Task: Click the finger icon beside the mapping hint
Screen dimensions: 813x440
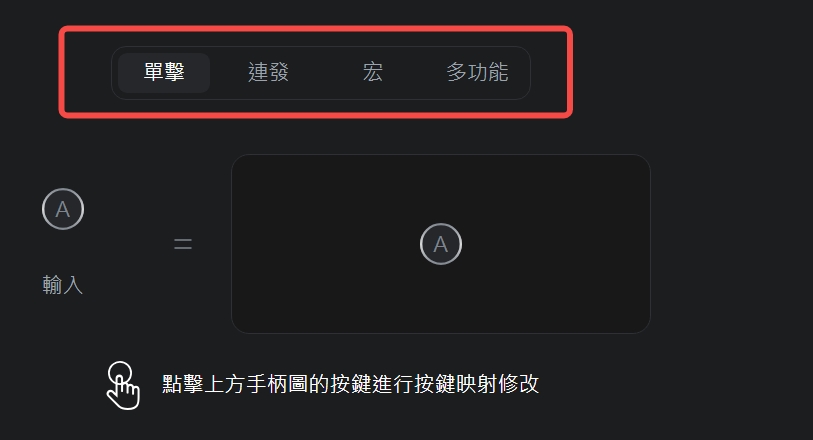Action: pos(123,386)
